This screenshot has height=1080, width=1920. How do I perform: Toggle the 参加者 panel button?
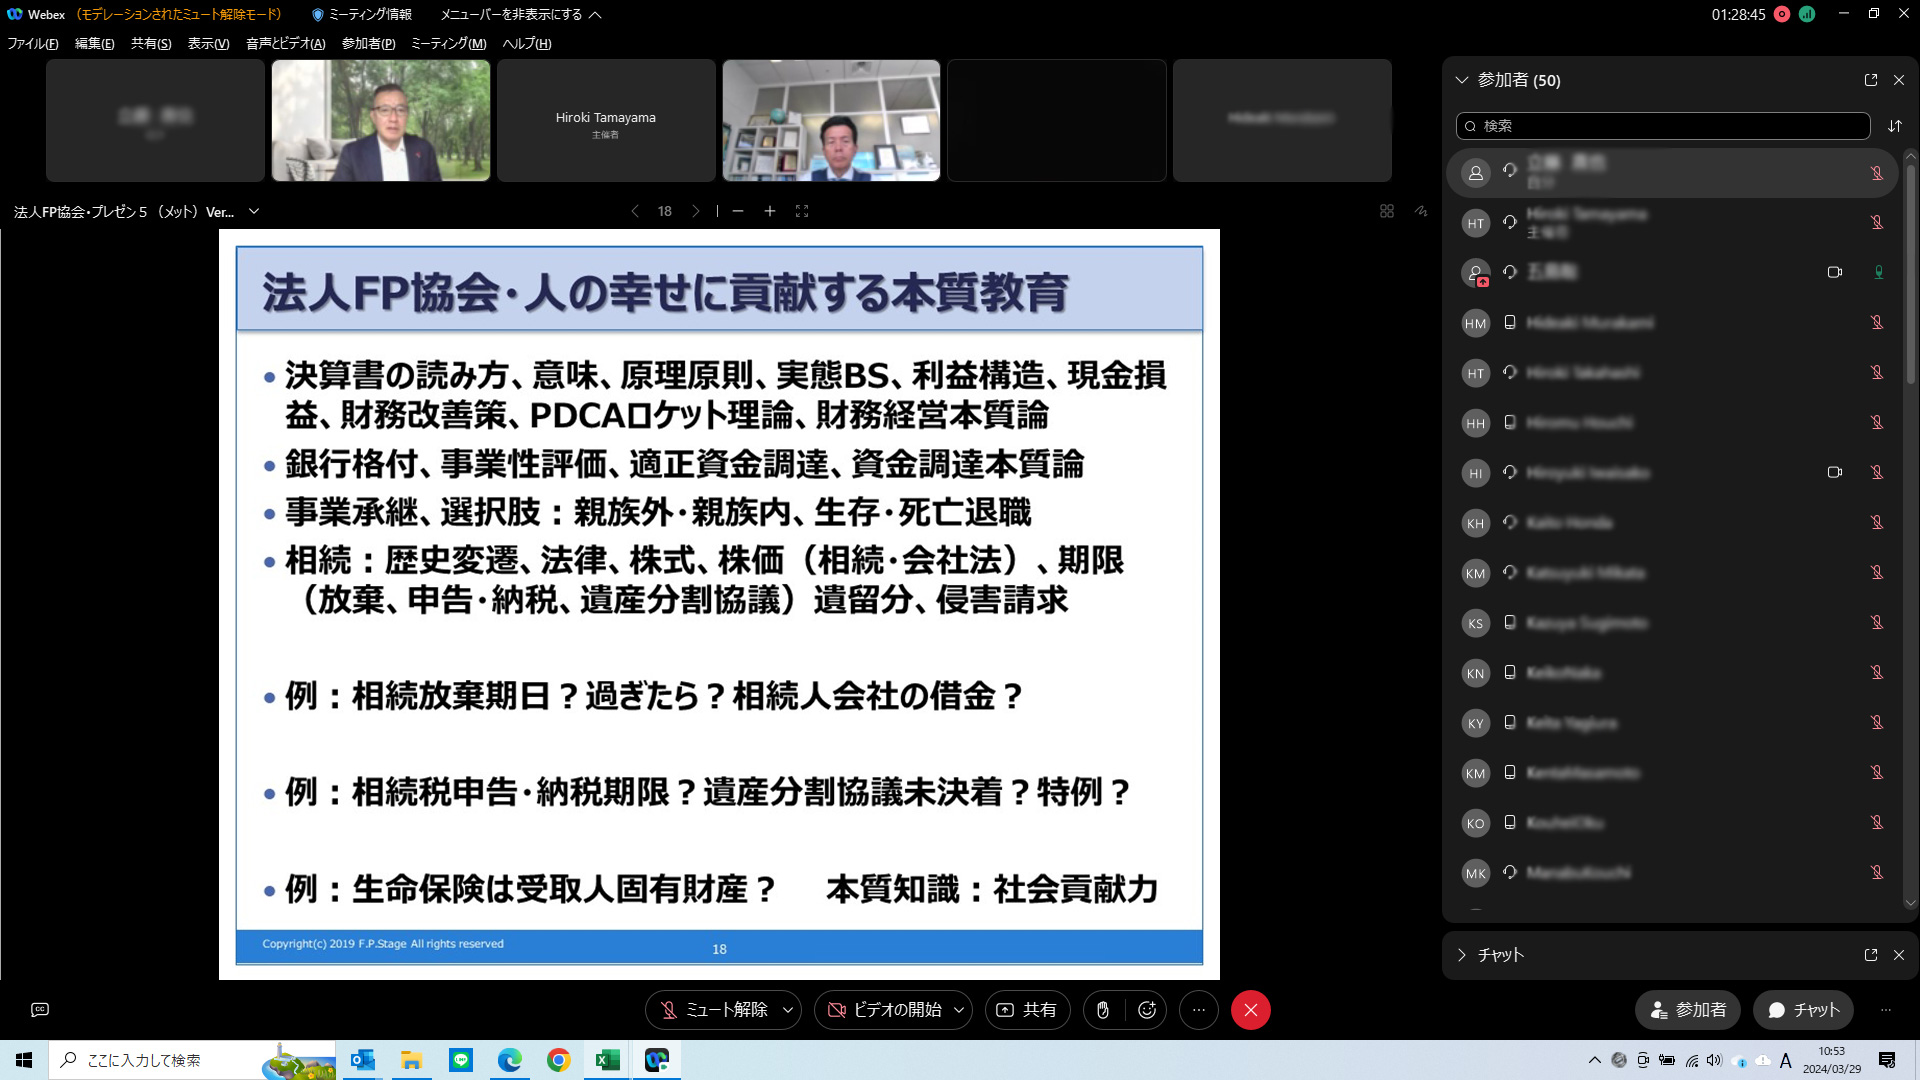tap(1688, 1010)
